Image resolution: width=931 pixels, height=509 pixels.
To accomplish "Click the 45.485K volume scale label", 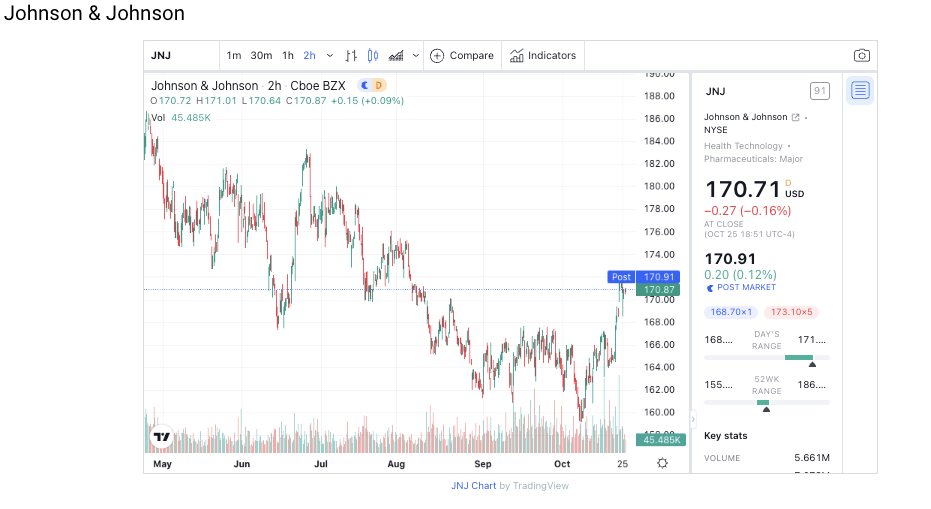I will (661, 440).
